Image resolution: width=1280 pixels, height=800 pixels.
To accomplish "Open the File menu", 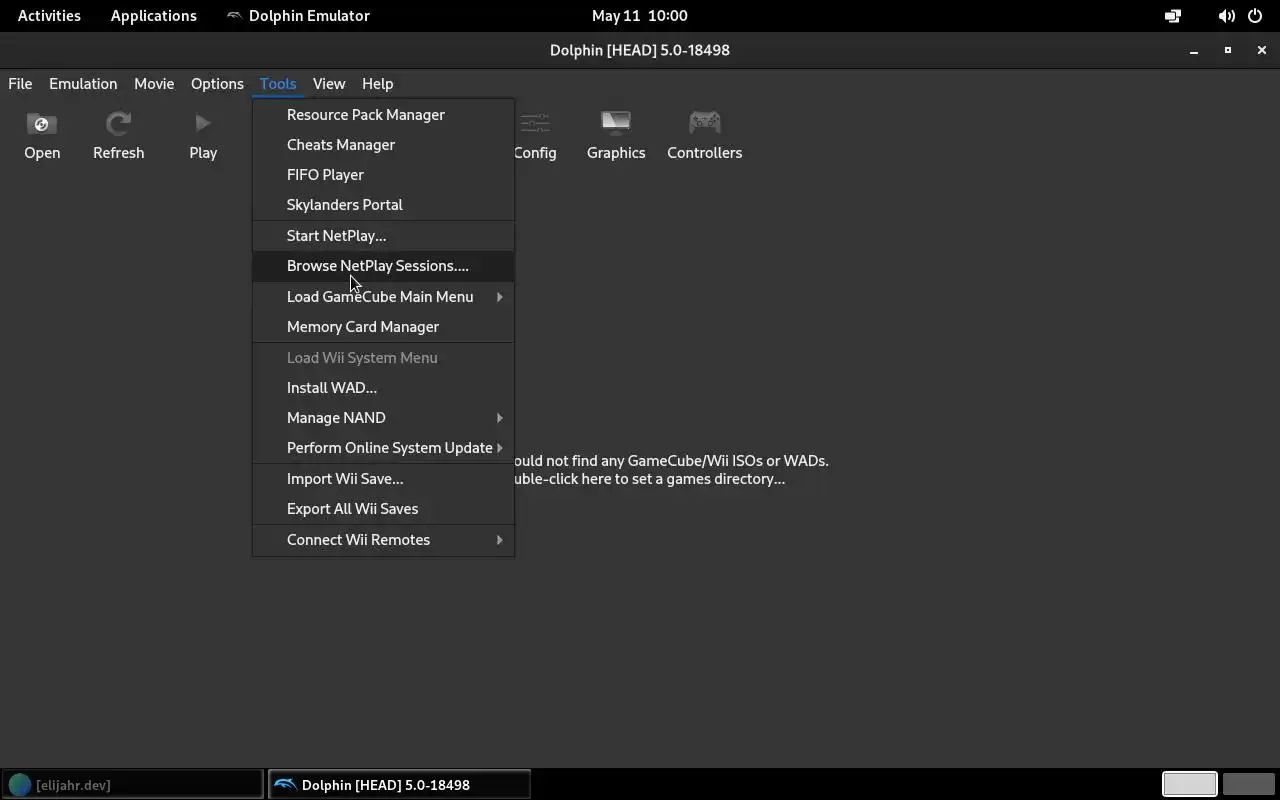I will (20, 84).
